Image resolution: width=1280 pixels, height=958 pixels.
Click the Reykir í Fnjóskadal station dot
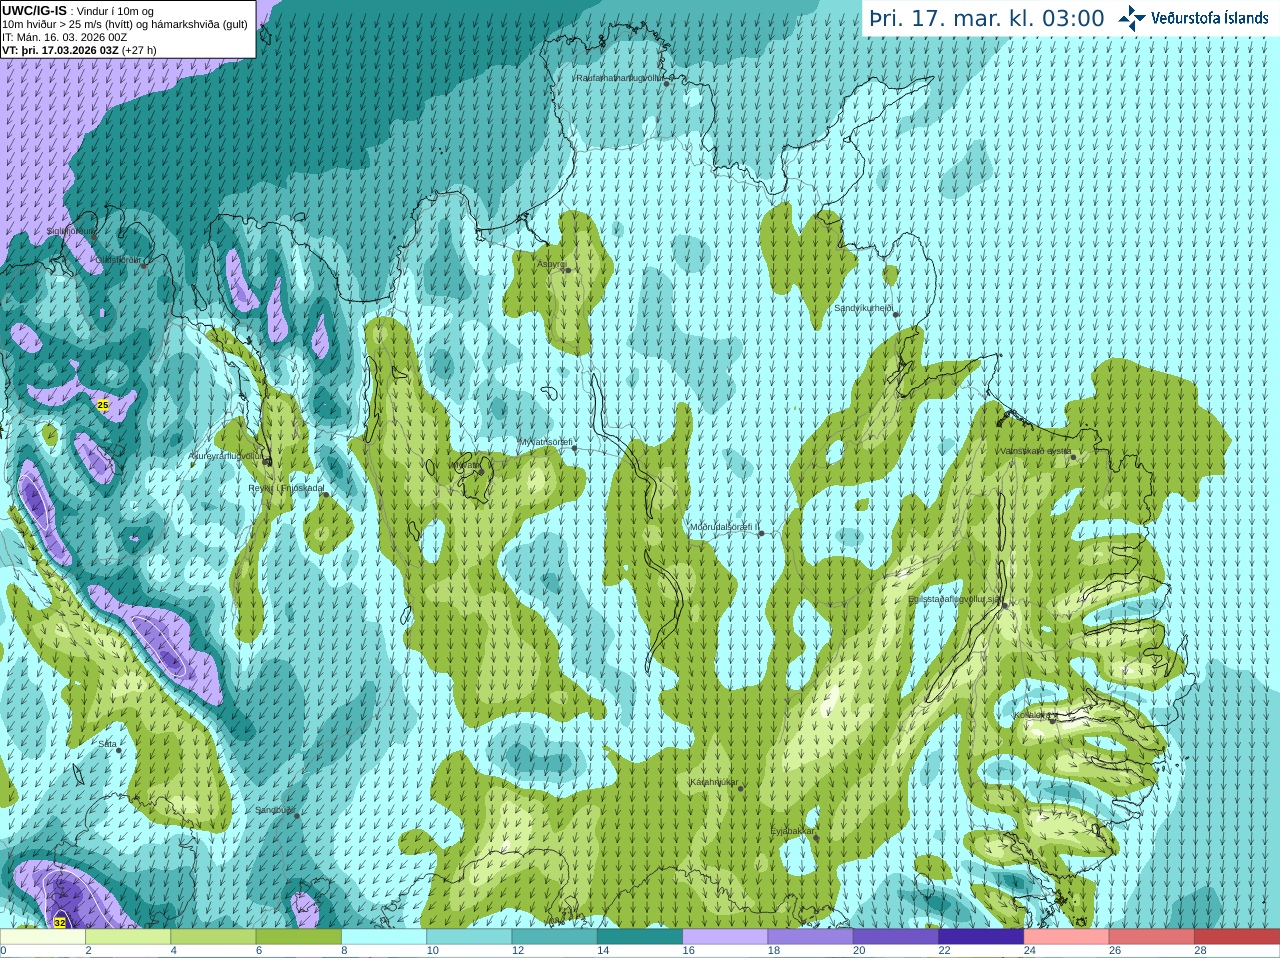(x=326, y=494)
